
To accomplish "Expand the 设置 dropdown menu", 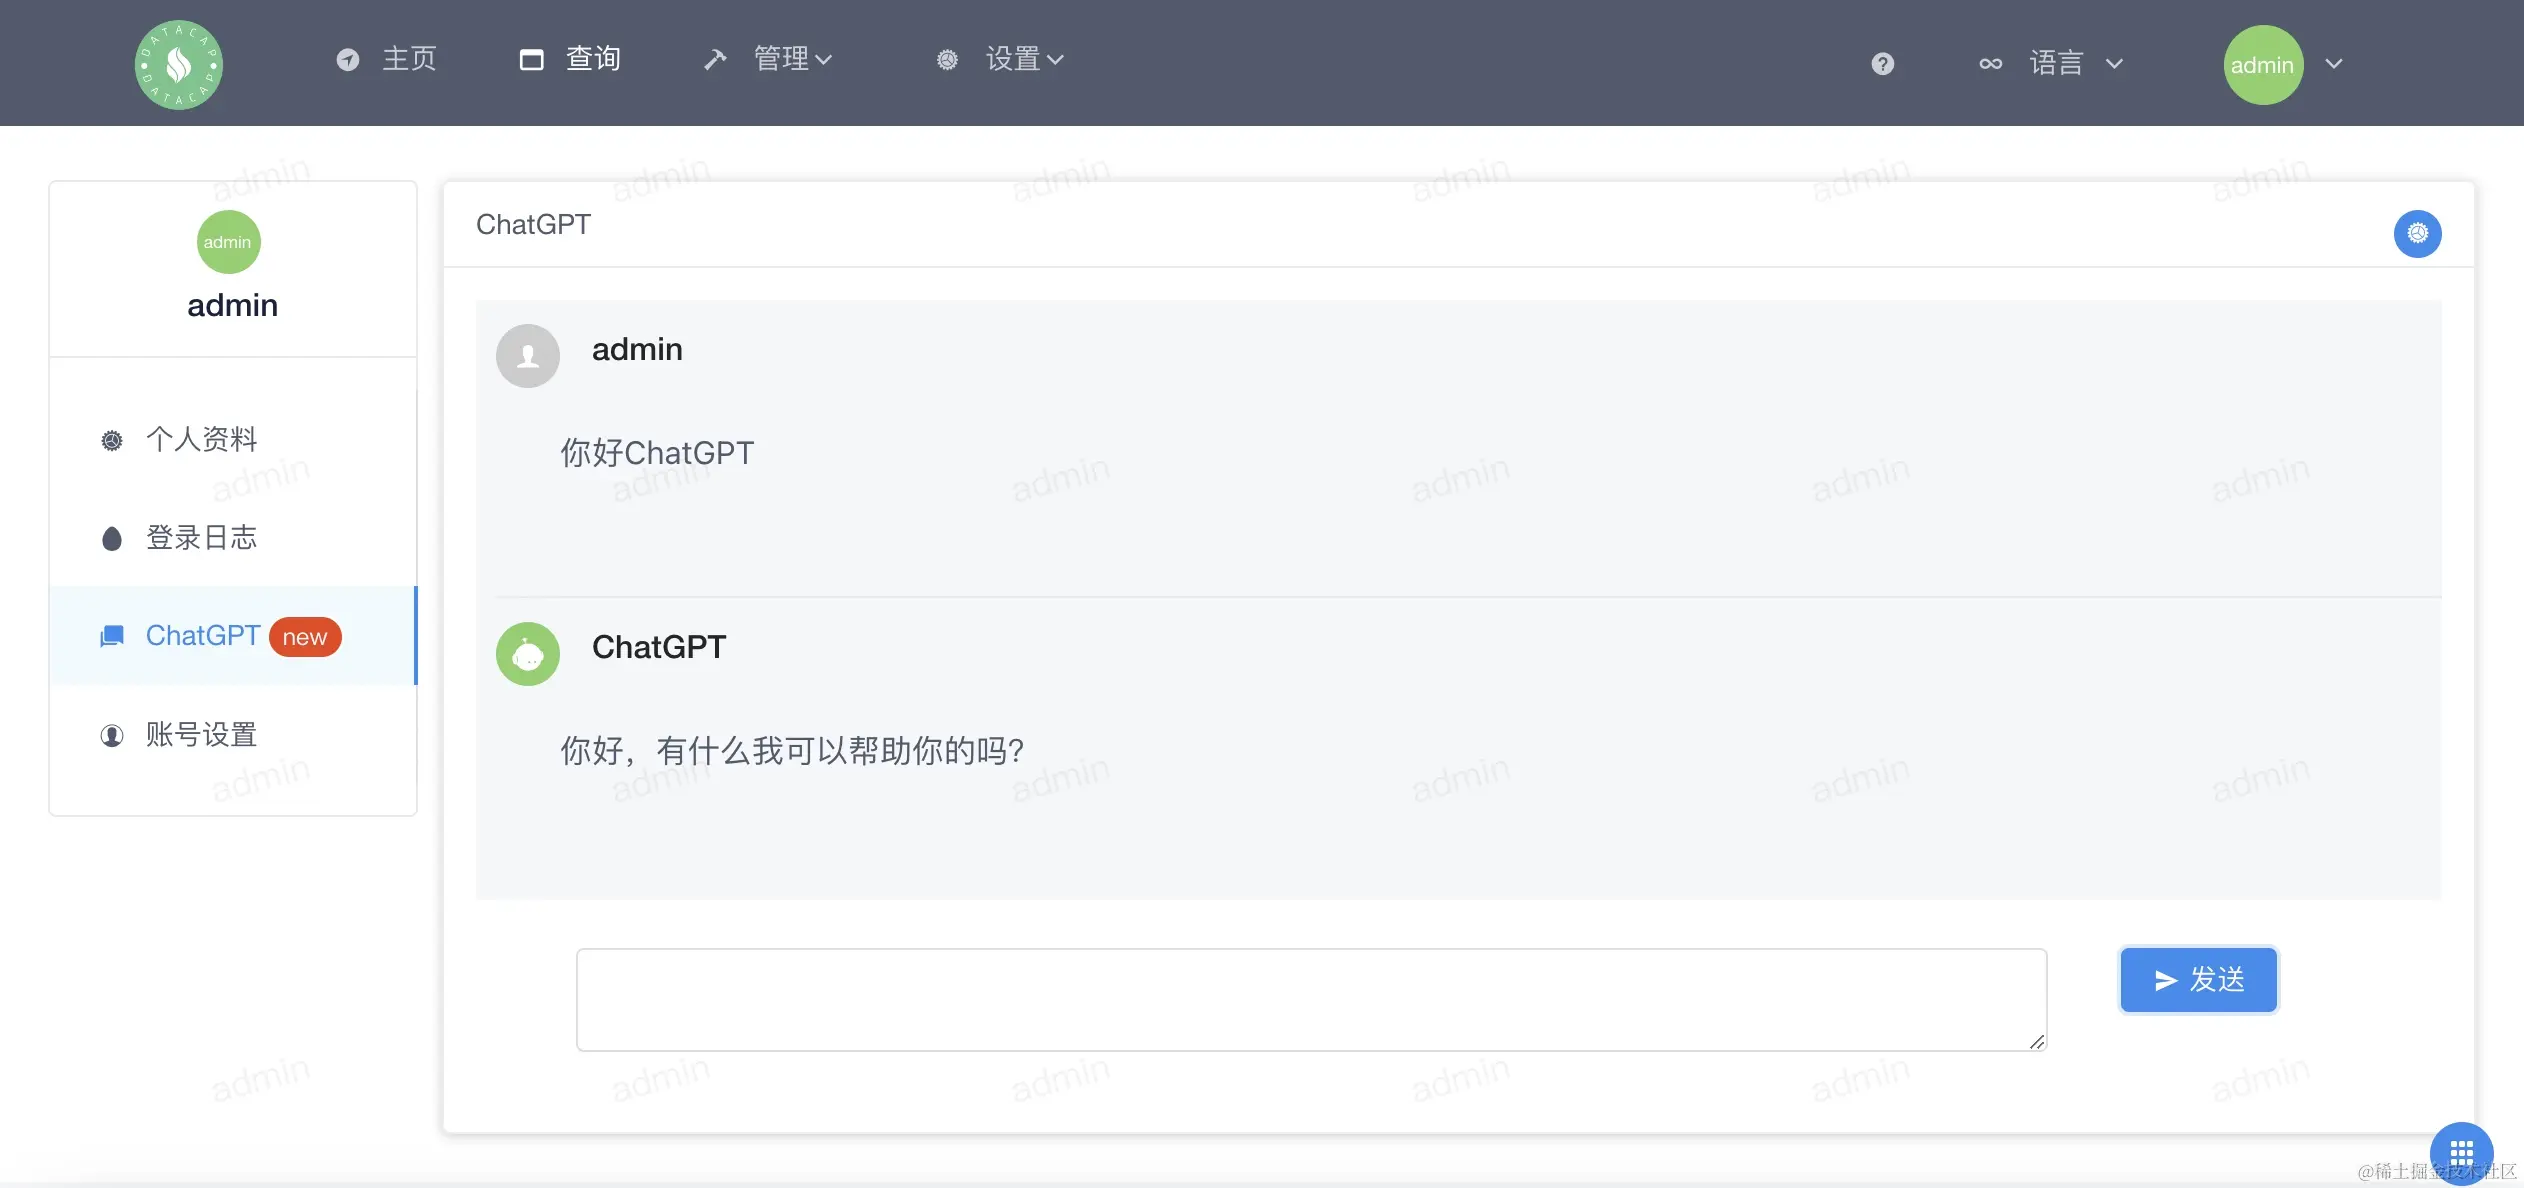I will (x=1000, y=59).
